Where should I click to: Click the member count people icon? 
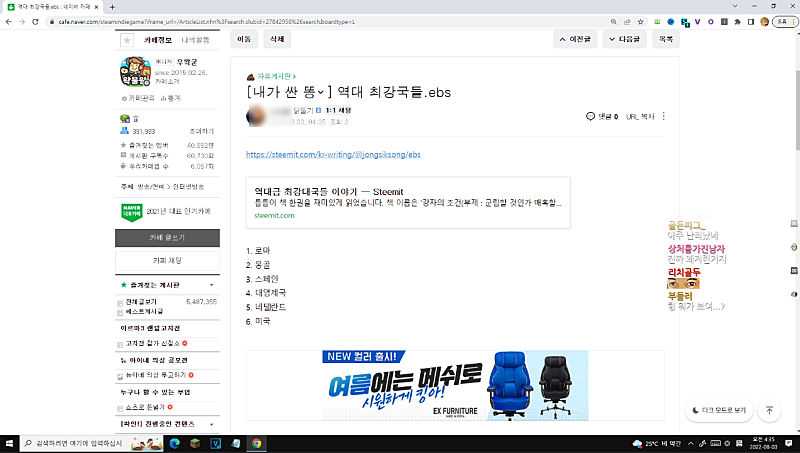click(x=124, y=131)
